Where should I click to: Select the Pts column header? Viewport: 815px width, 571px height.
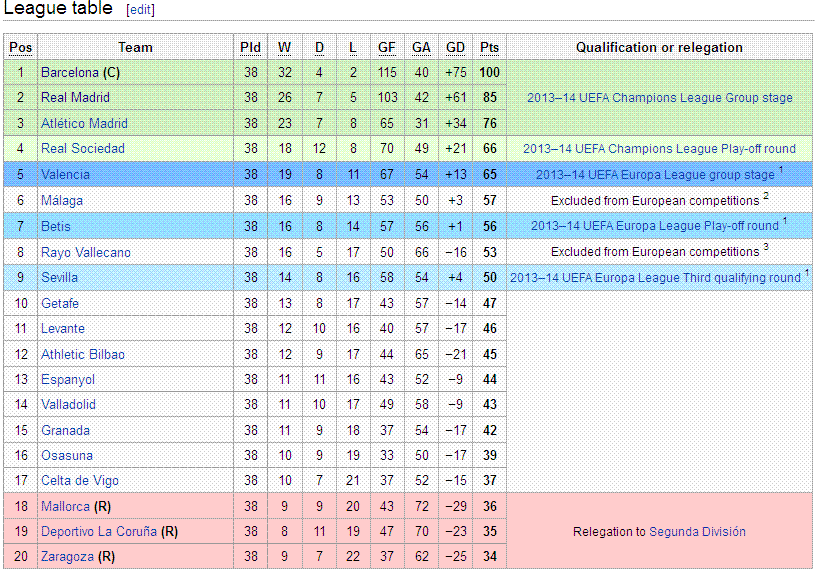[x=489, y=47]
